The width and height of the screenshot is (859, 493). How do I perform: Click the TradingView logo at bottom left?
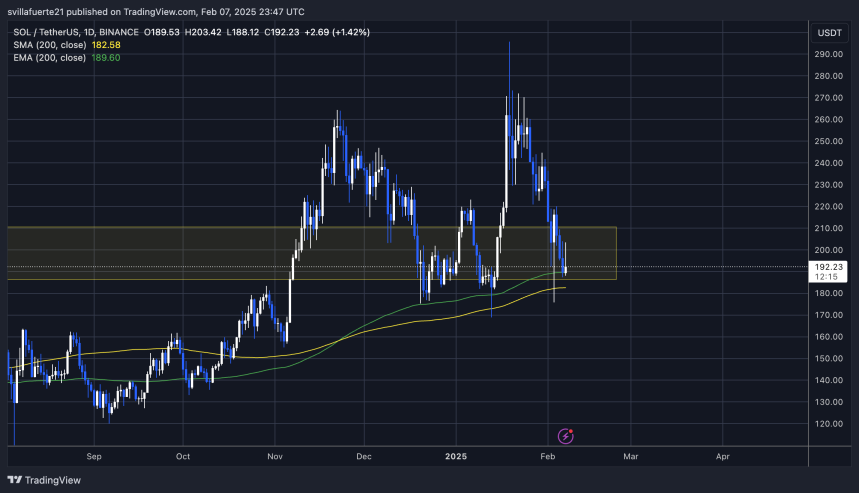44,480
